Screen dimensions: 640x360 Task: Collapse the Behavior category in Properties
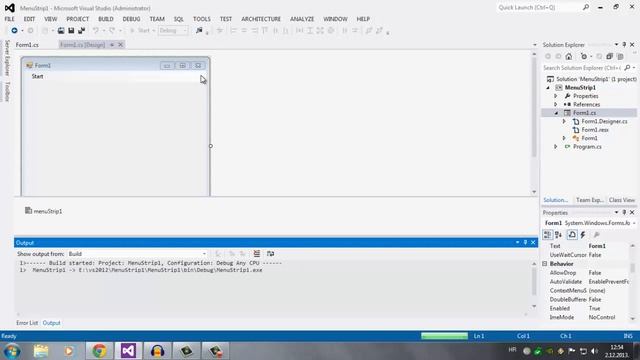[x=544, y=264]
